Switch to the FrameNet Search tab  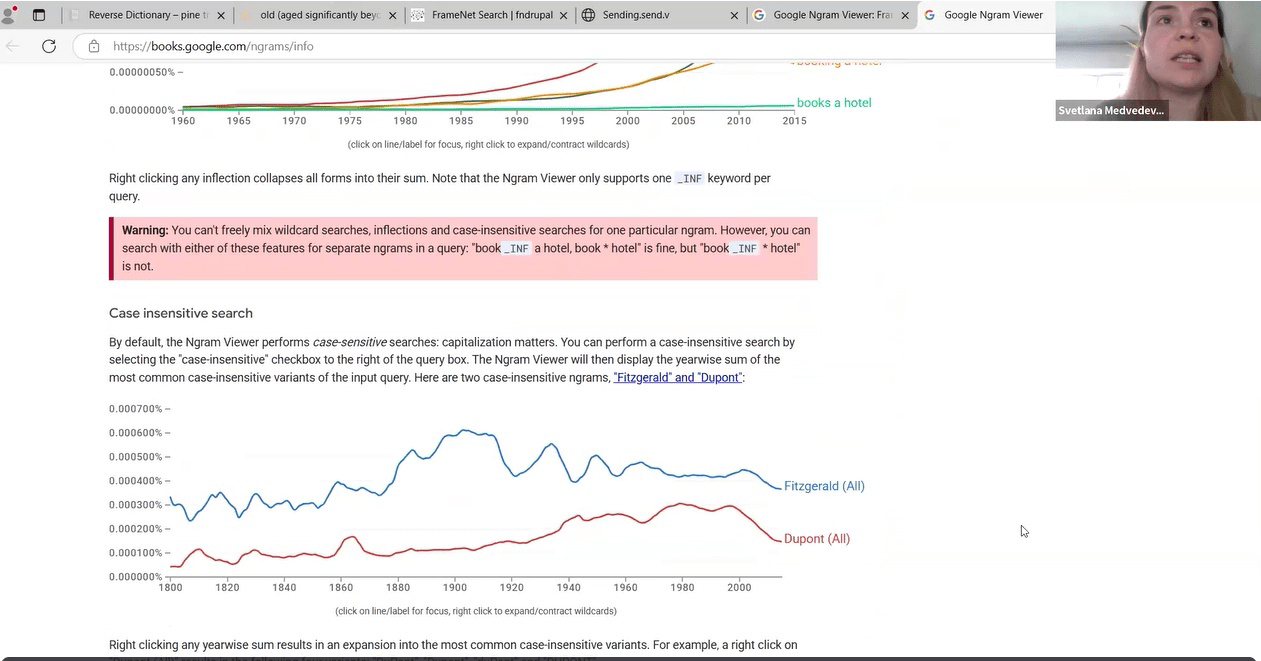[x=491, y=15]
